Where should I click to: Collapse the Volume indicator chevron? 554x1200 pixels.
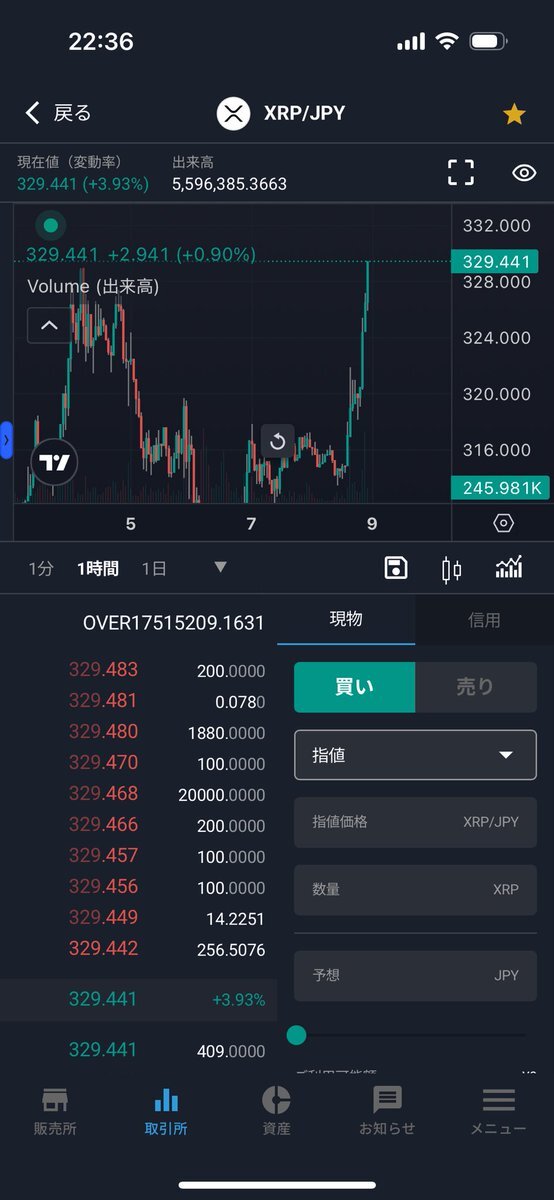(x=49, y=325)
